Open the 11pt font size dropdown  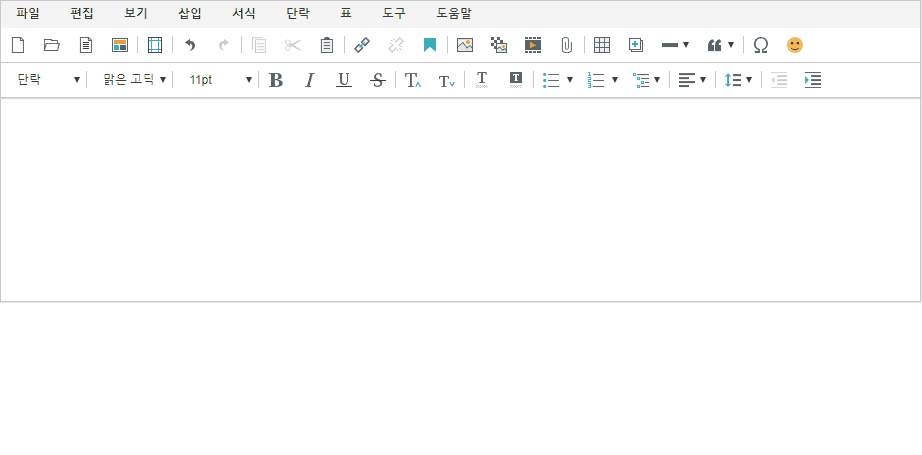(x=220, y=80)
